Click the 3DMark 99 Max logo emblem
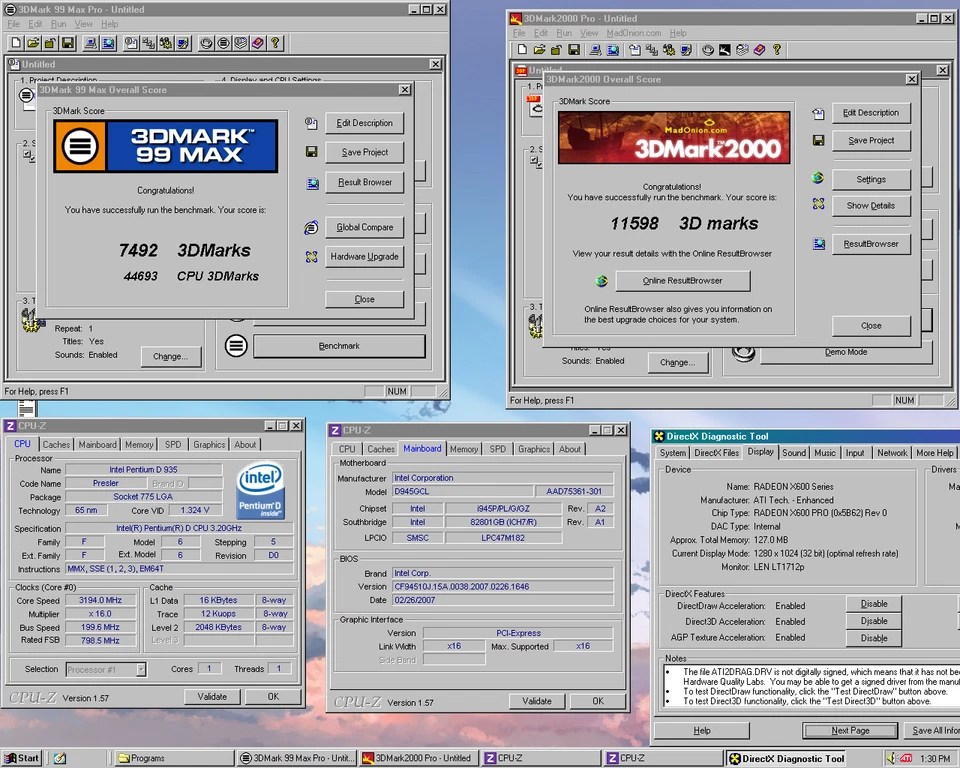 [x=80, y=145]
